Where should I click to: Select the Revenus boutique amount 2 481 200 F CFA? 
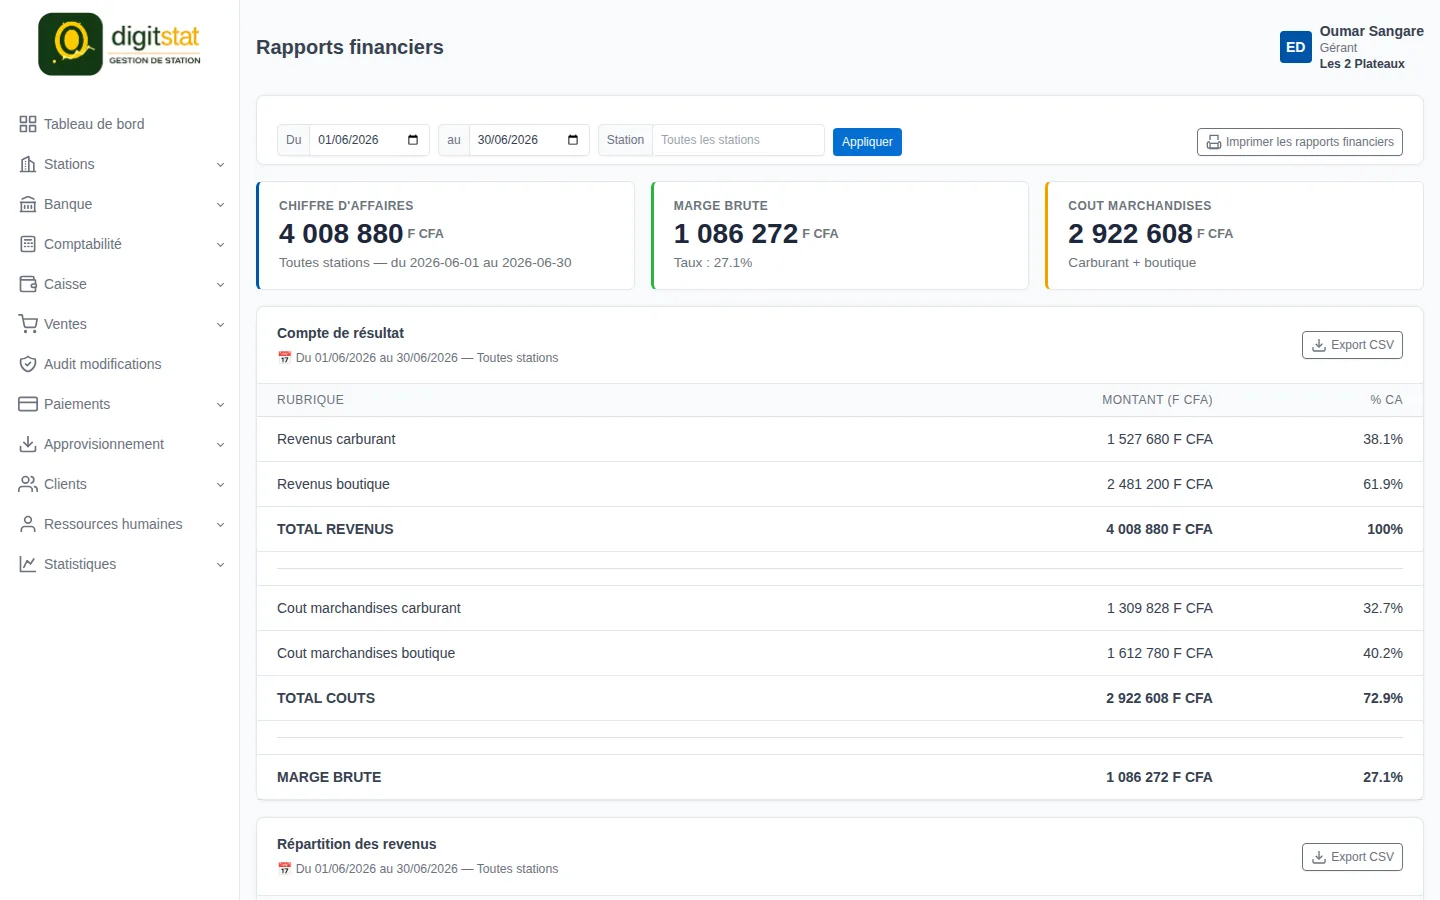coord(1160,484)
